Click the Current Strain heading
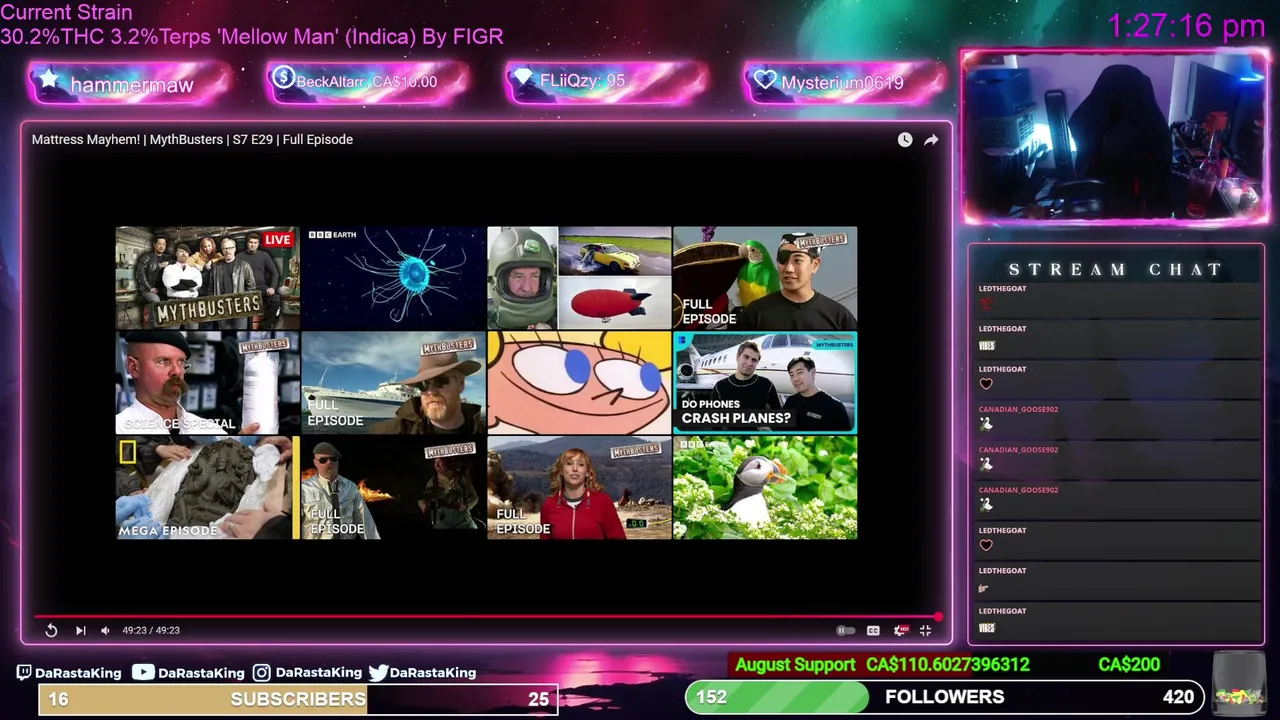This screenshot has height=720, width=1280. 66,13
